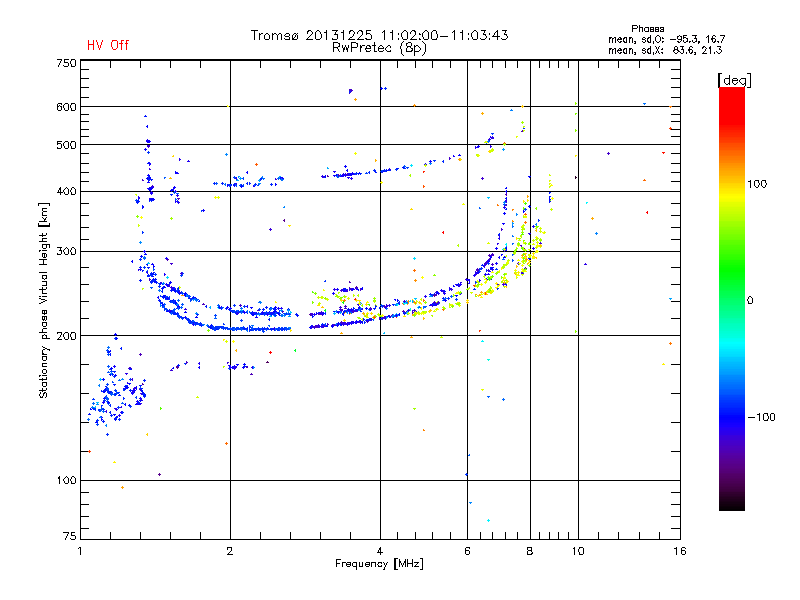Click x-axis tick label '2'

tap(230, 551)
